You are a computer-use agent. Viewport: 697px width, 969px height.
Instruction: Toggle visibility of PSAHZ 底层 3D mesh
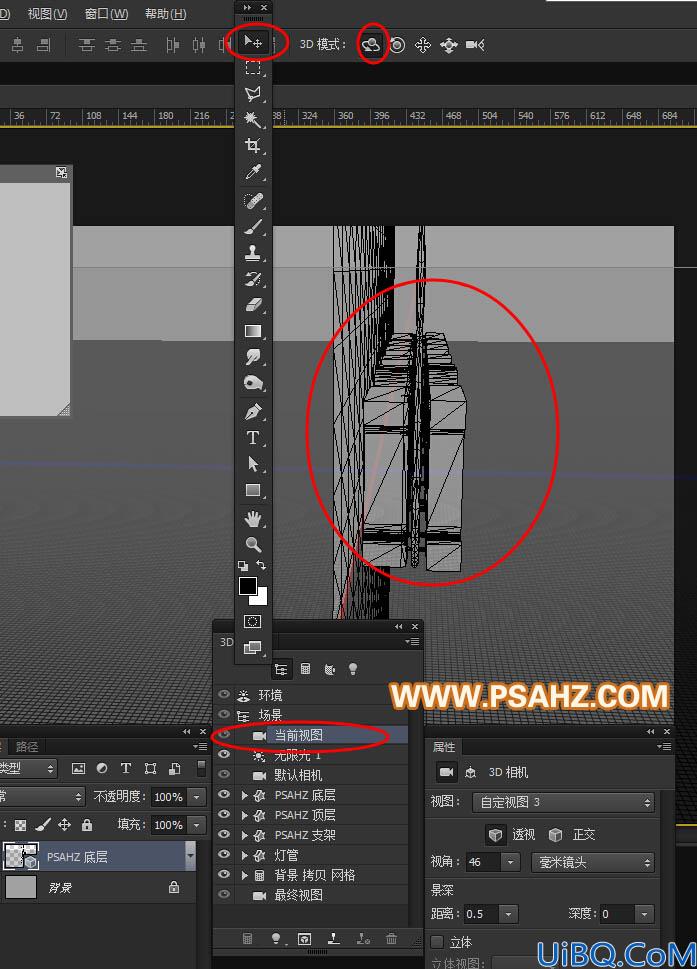coord(224,794)
